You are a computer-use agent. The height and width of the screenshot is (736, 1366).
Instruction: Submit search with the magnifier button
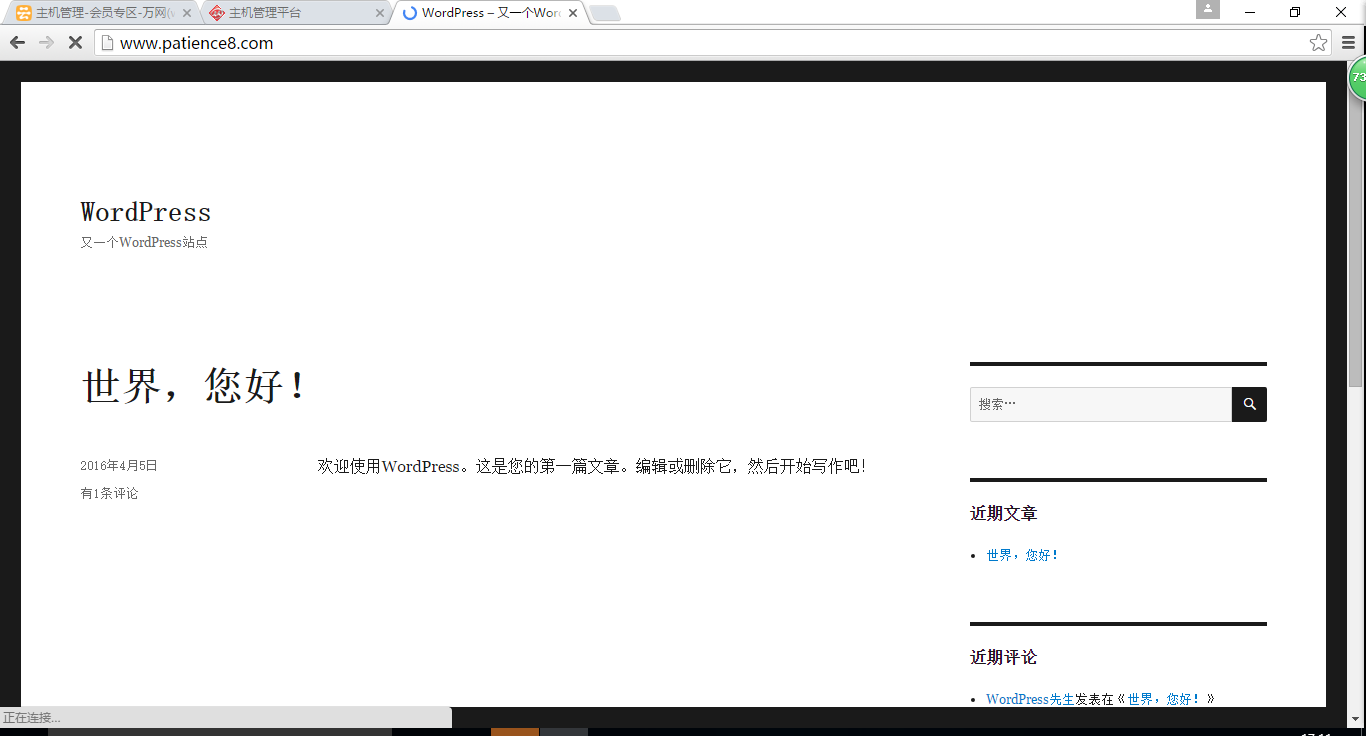[1249, 404]
